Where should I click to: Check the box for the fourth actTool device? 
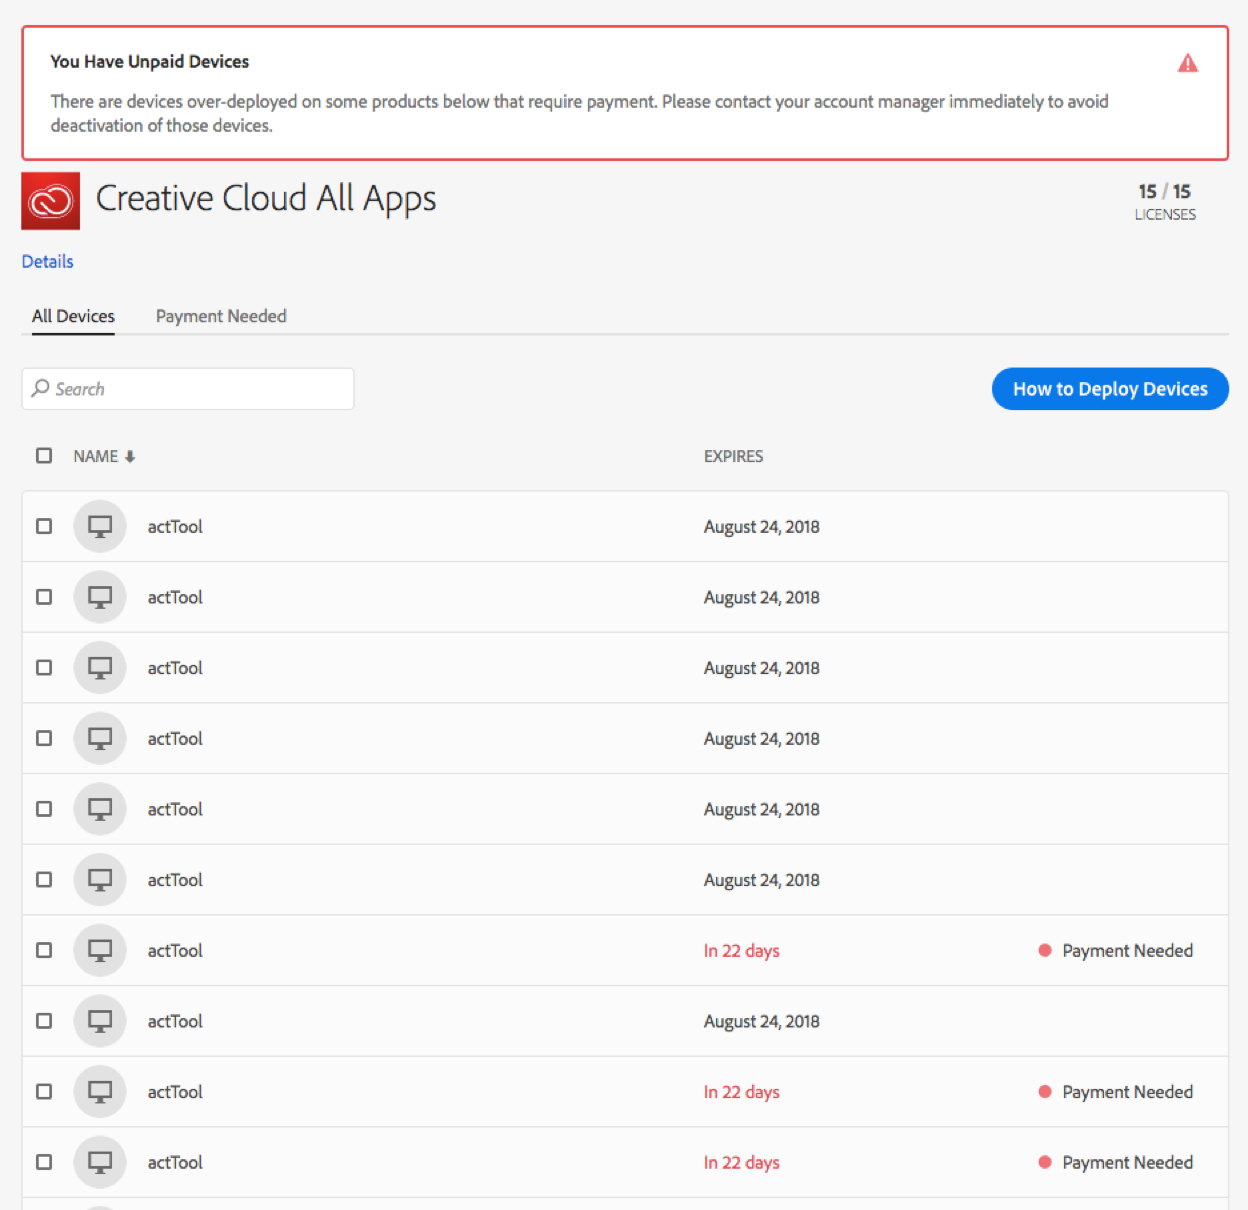pos(44,738)
